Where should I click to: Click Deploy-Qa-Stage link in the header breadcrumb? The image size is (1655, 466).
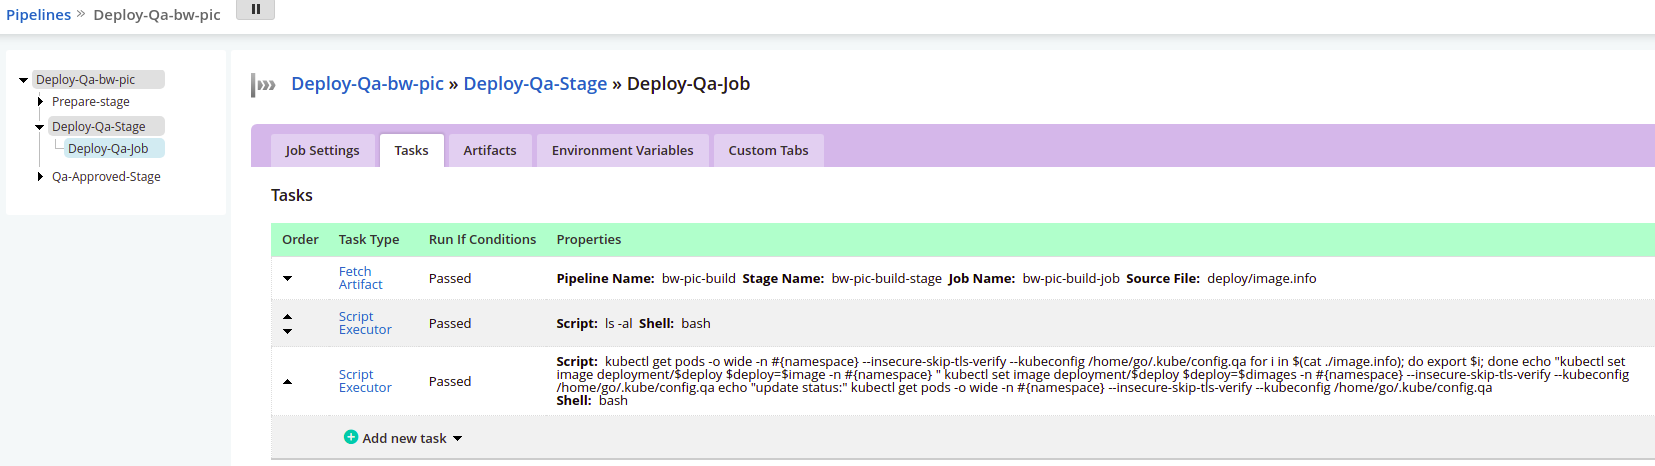point(535,84)
